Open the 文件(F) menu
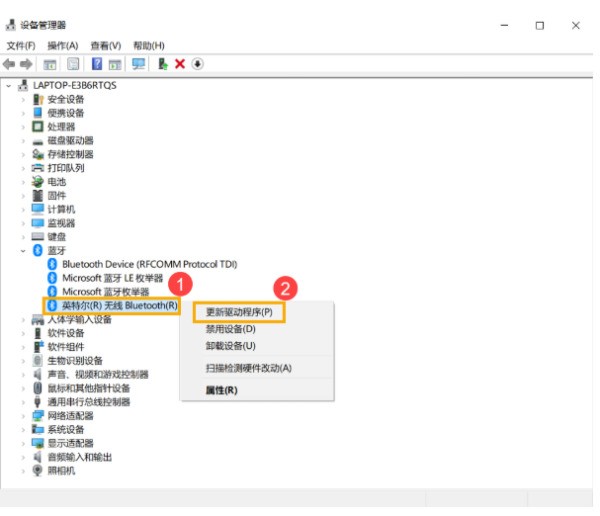Screen dimensions: 600x516 tap(21, 46)
